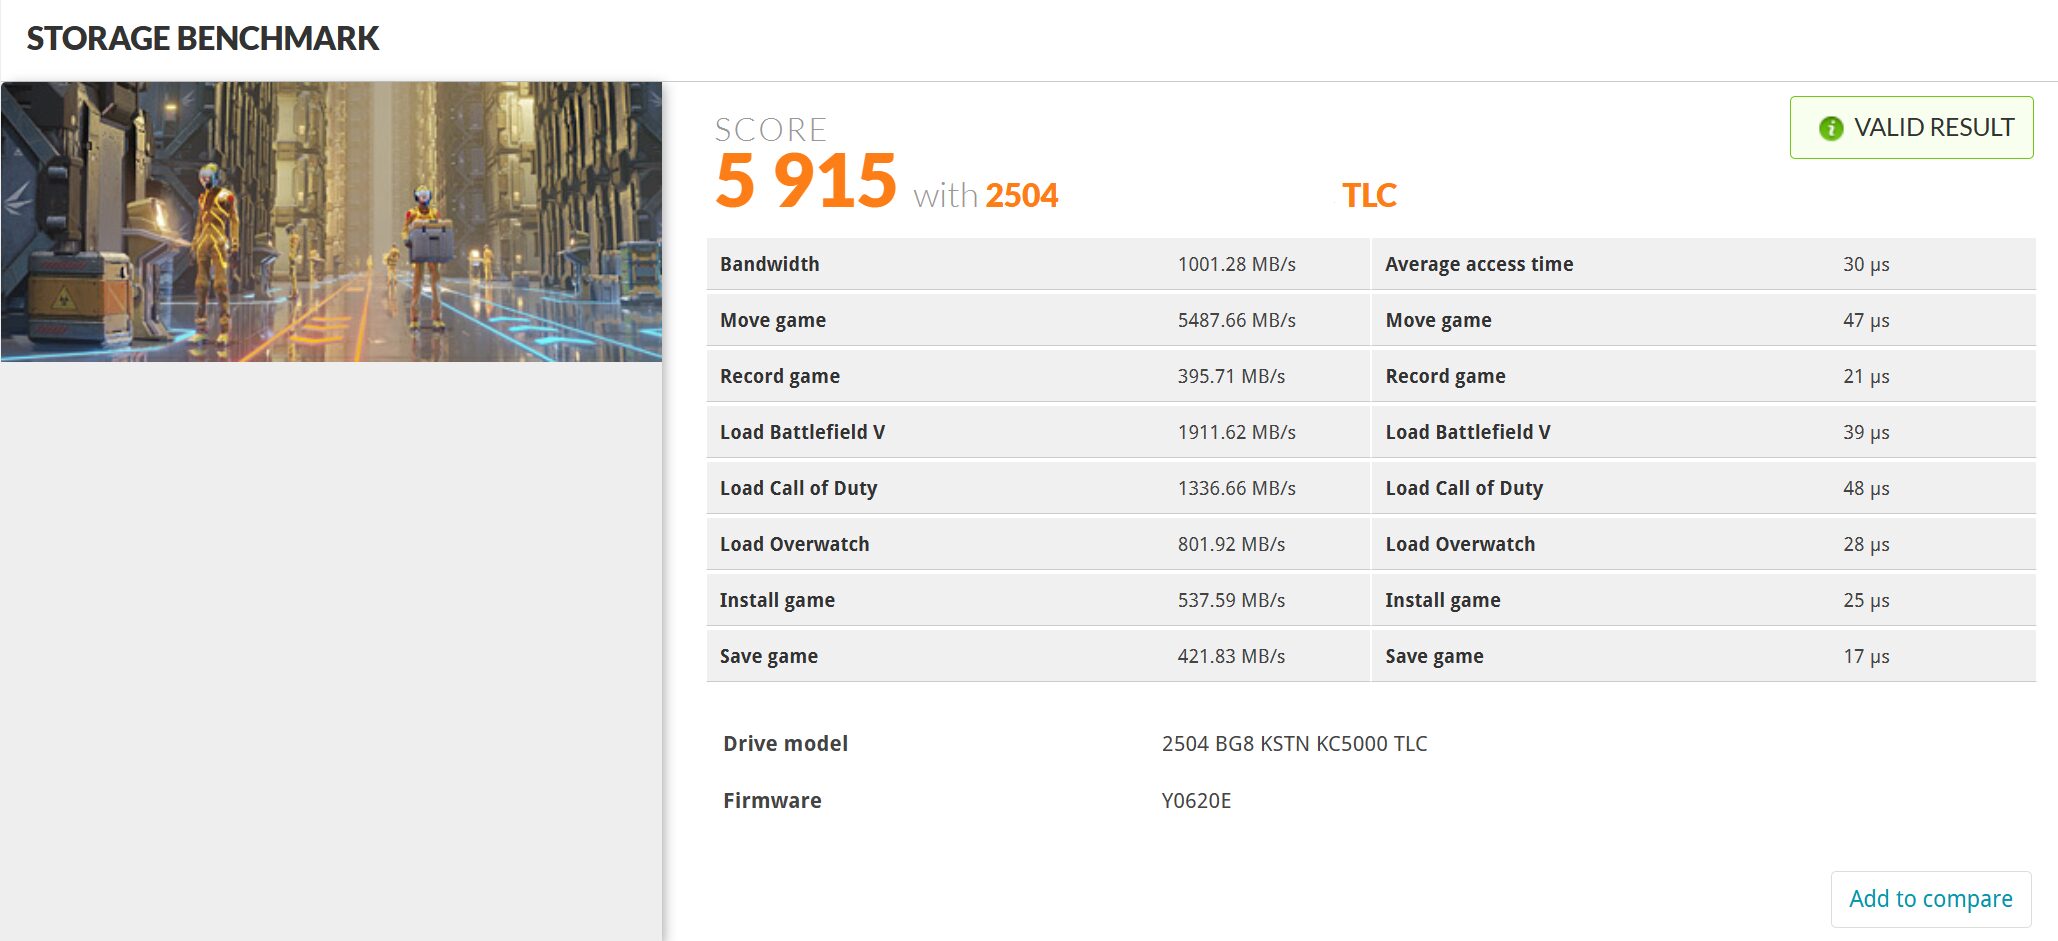Image resolution: width=2058 pixels, height=941 pixels.
Task: Click the Bandwidth row label
Action: (x=769, y=264)
